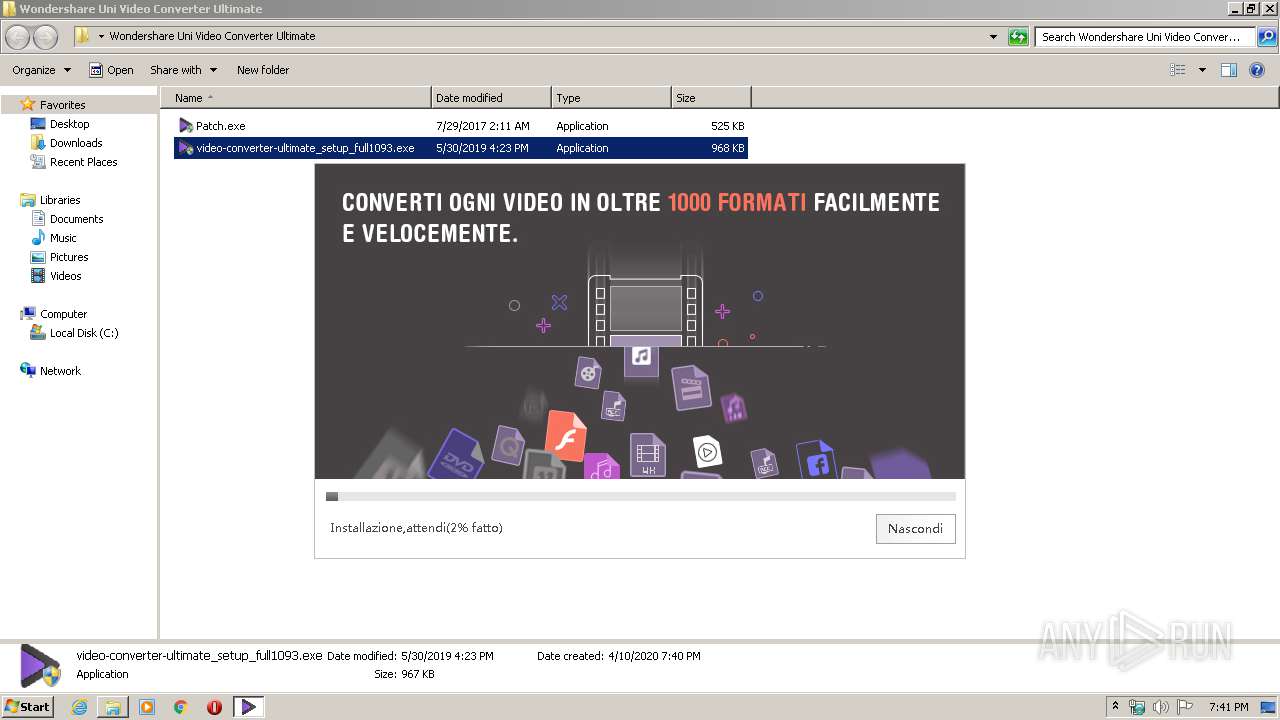Select Computer in navigation pane
This screenshot has width=1280, height=720.
(63, 314)
